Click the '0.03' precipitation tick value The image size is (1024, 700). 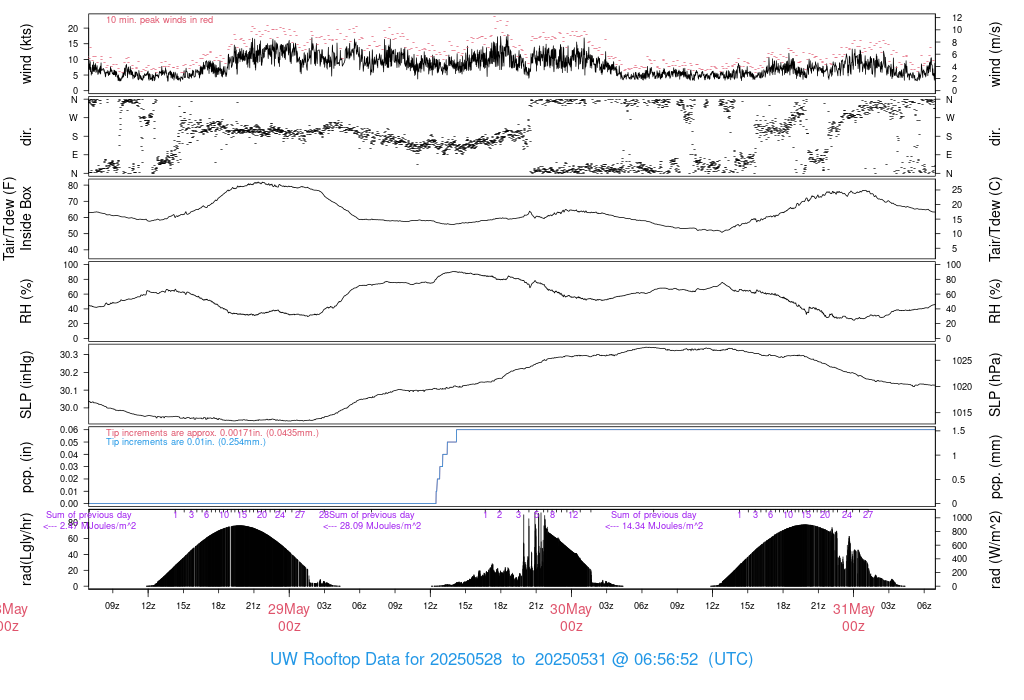69,467
